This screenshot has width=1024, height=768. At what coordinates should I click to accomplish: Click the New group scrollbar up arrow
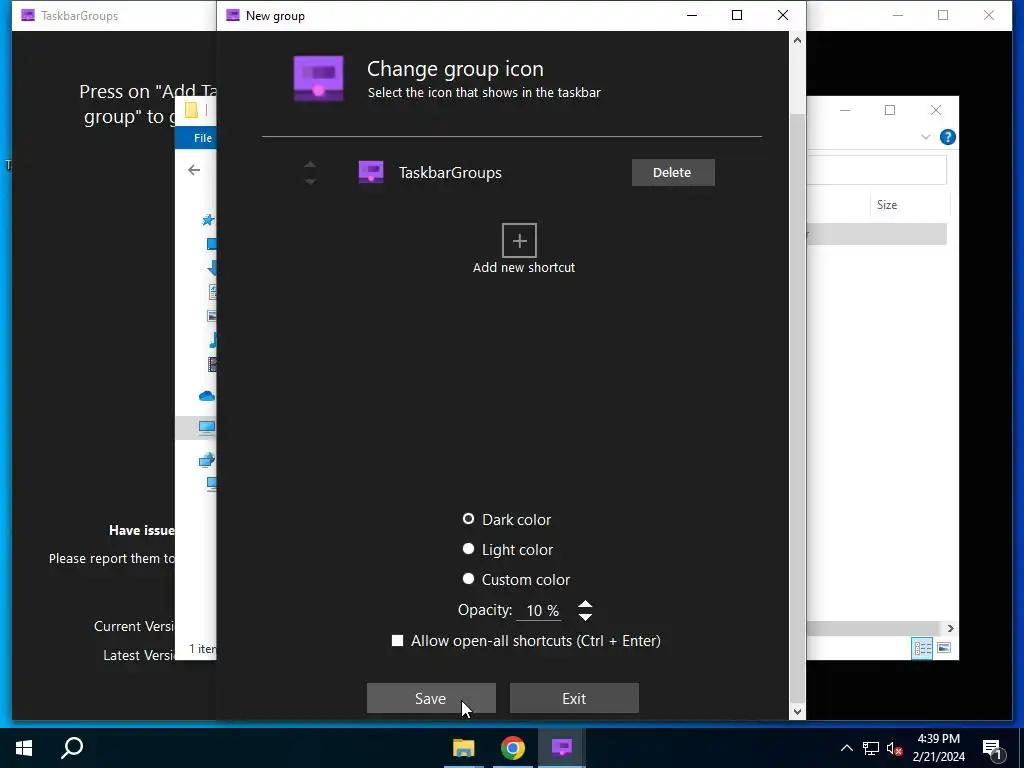point(797,40)
